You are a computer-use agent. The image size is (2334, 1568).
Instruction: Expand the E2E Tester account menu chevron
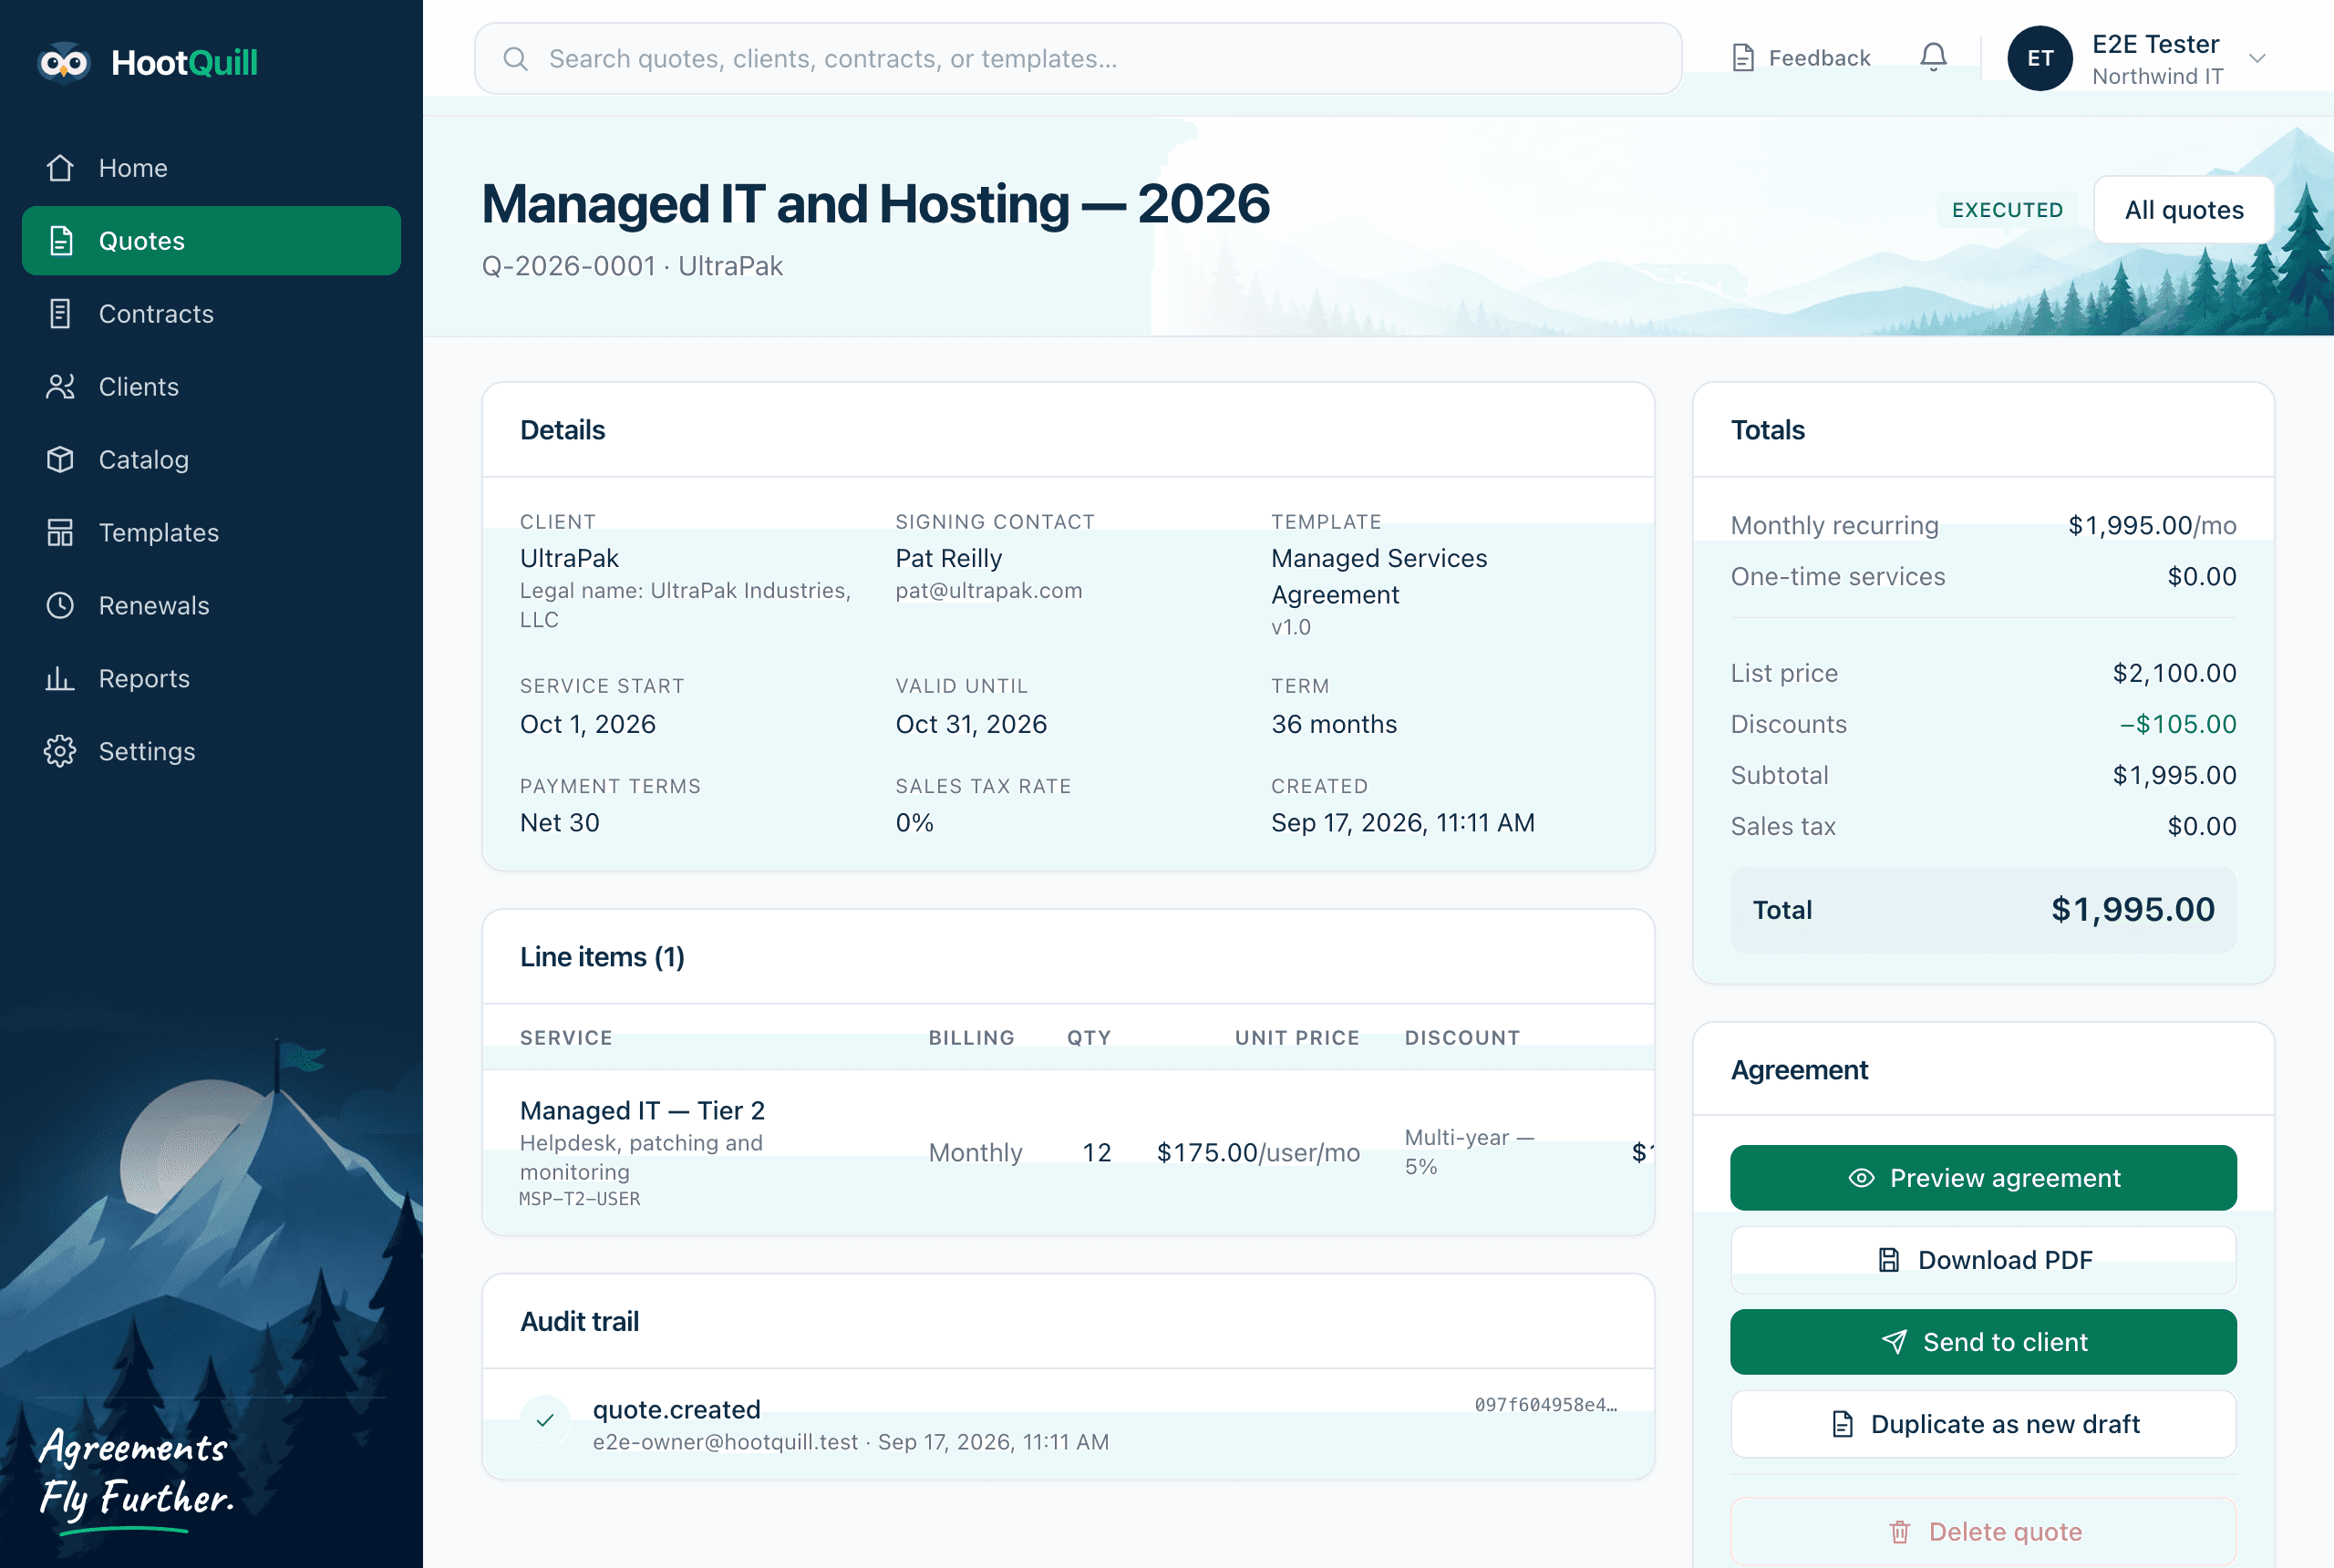2257,59
